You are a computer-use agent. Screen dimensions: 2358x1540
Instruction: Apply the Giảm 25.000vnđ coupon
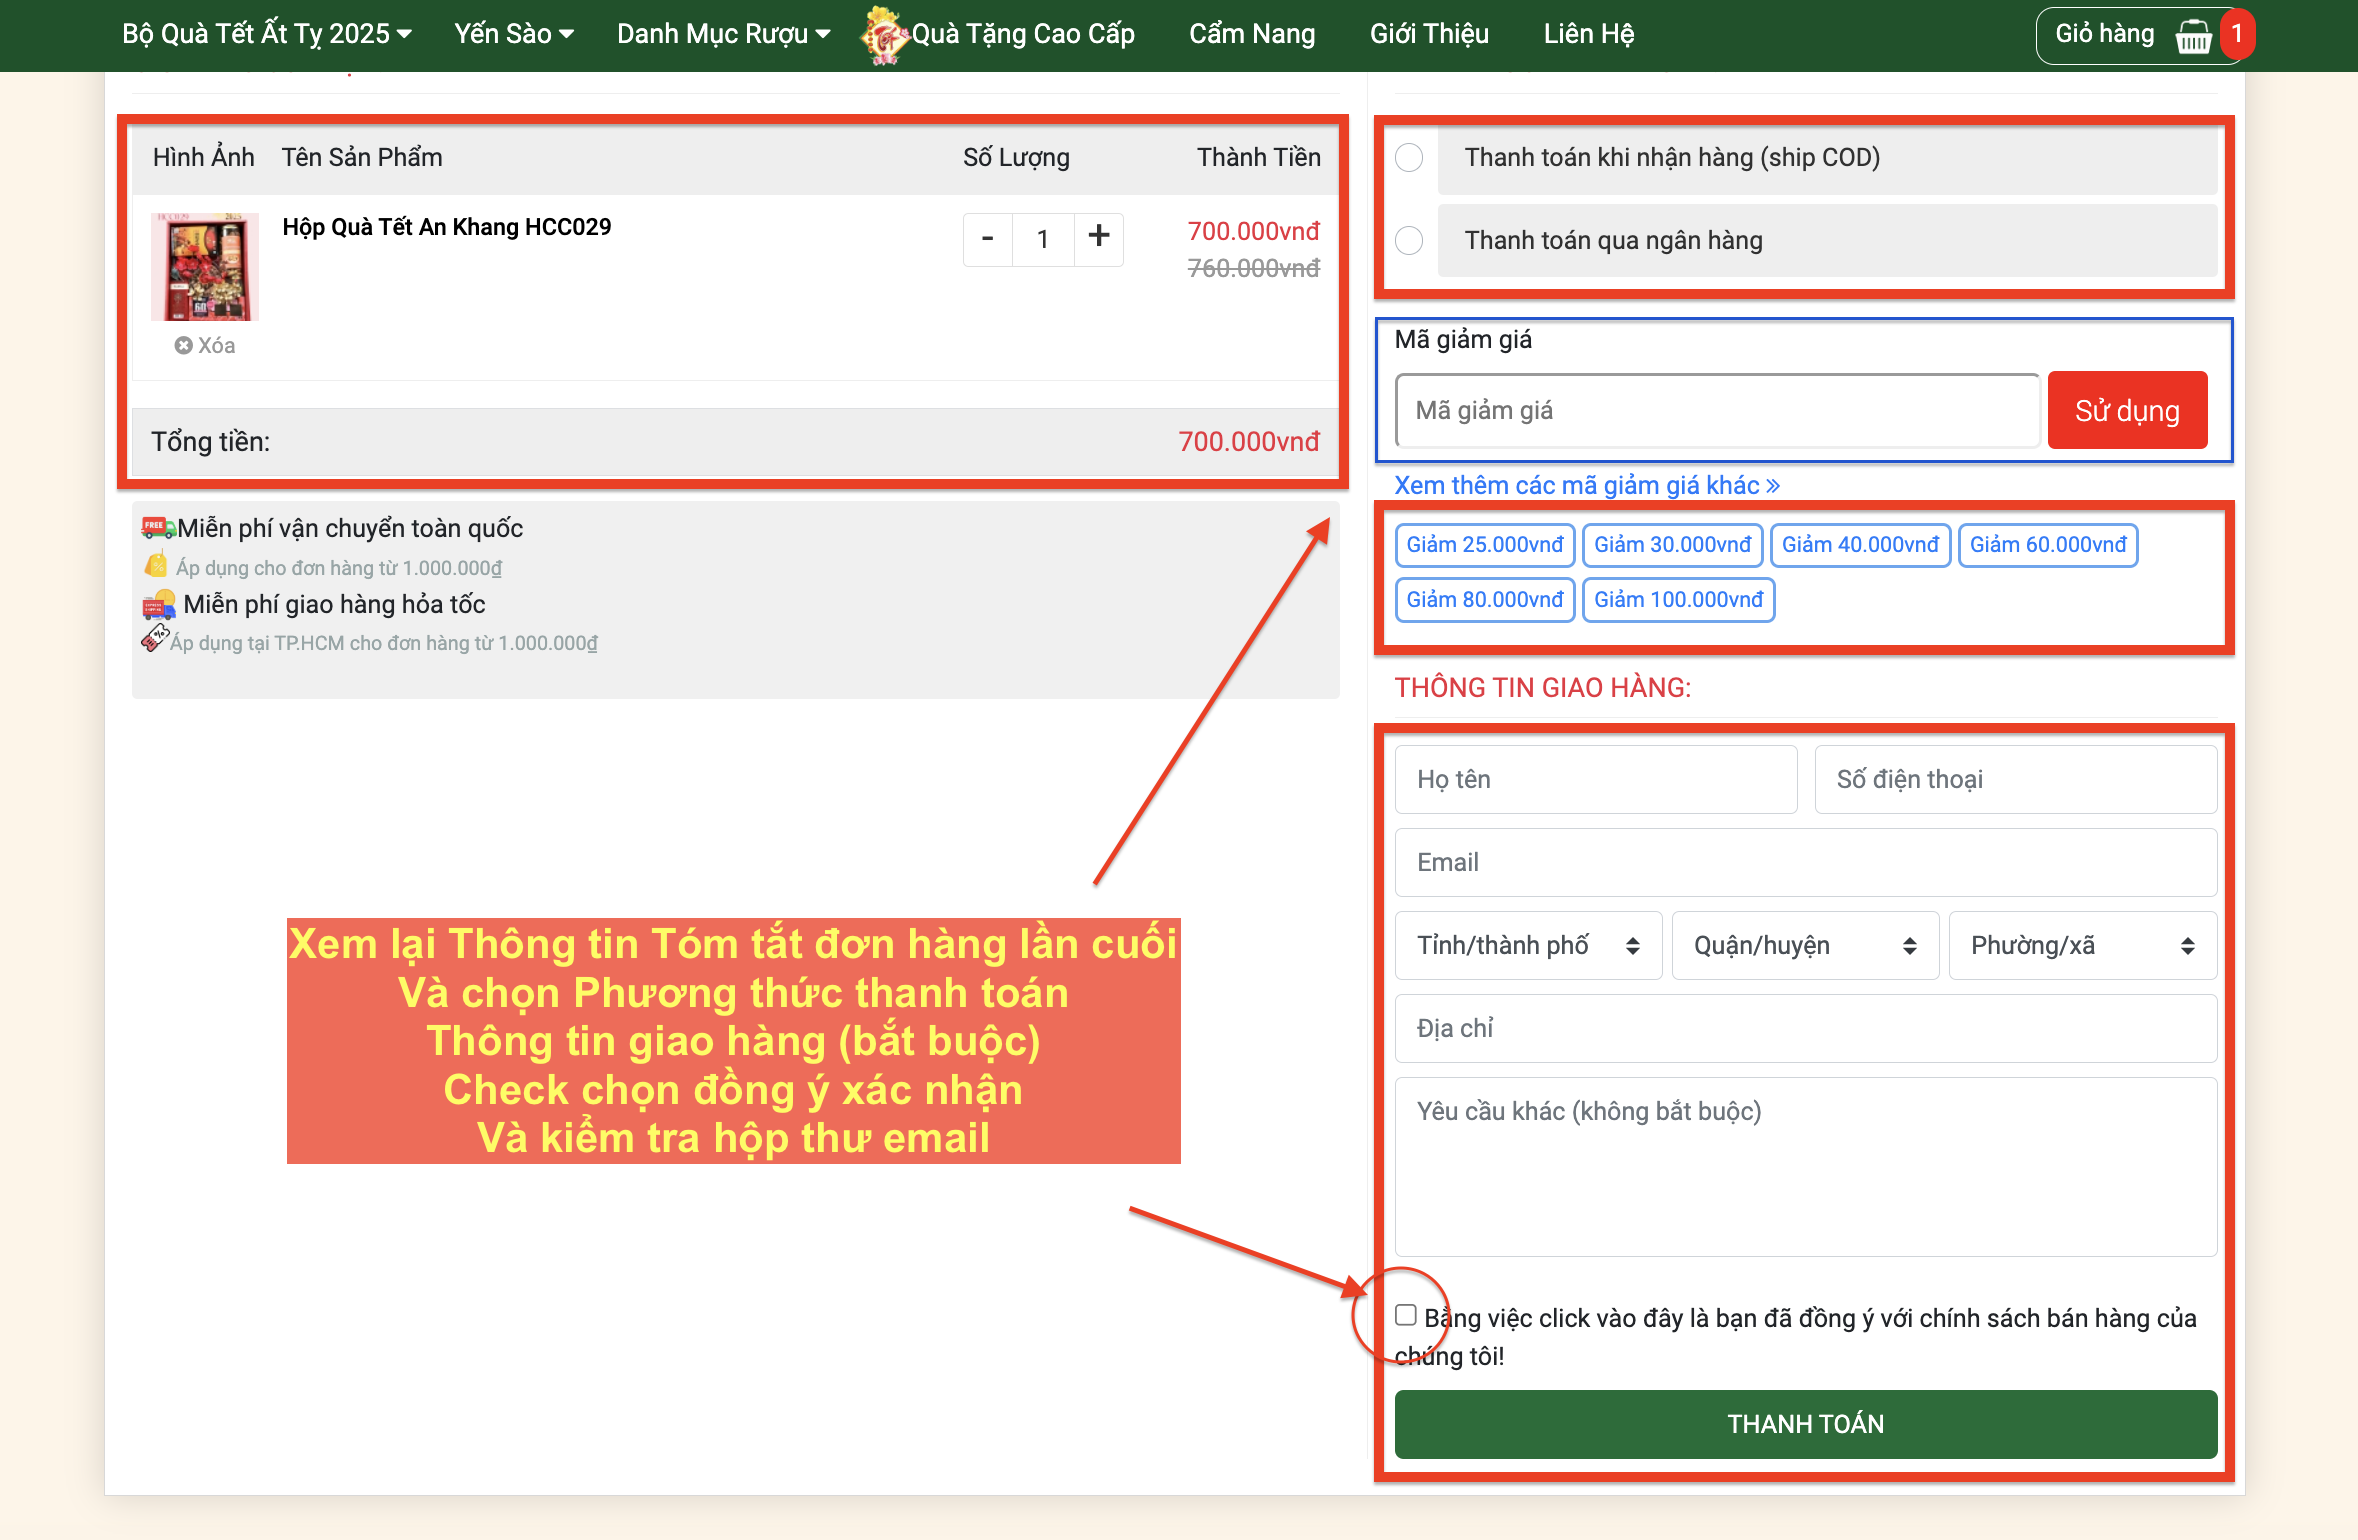[1485, 545]
